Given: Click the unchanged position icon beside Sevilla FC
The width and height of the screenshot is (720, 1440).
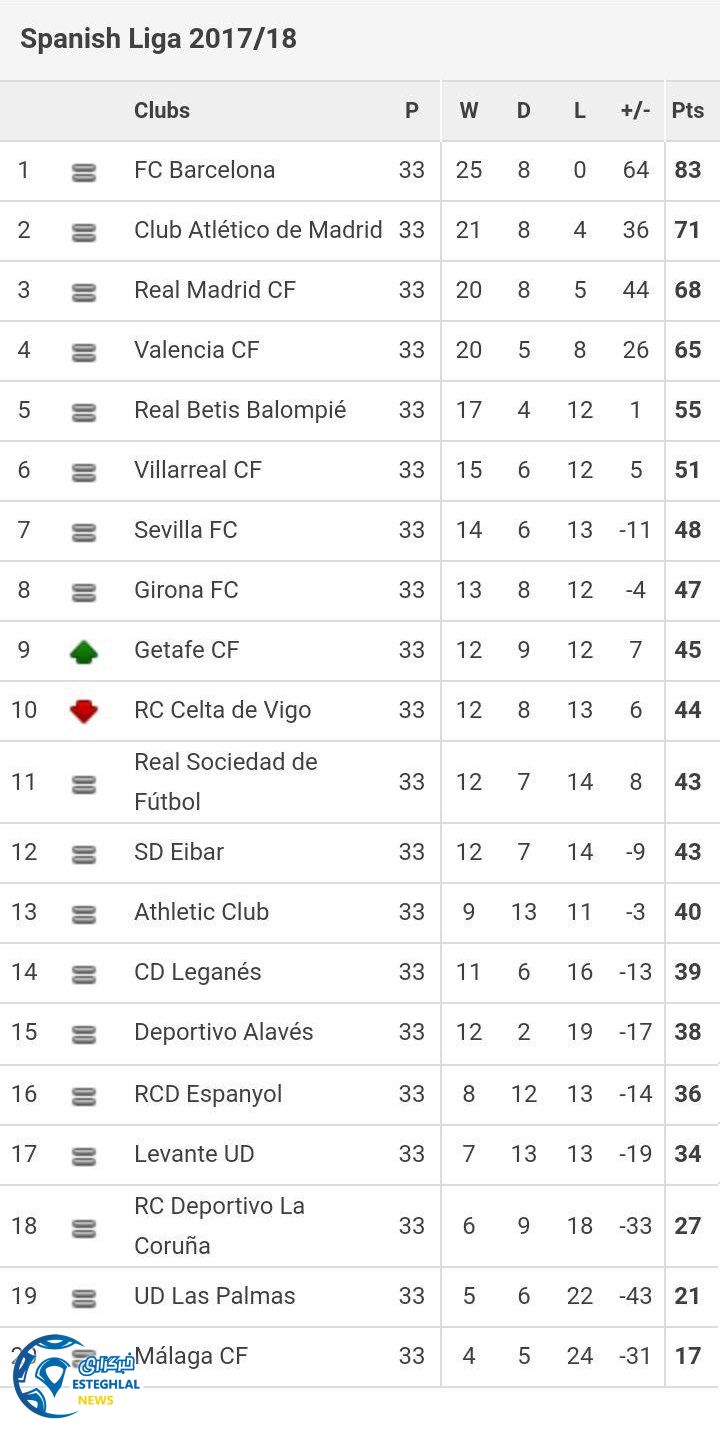Looking at the screenshot, I should pyautogui.click(x=84, y=533).
